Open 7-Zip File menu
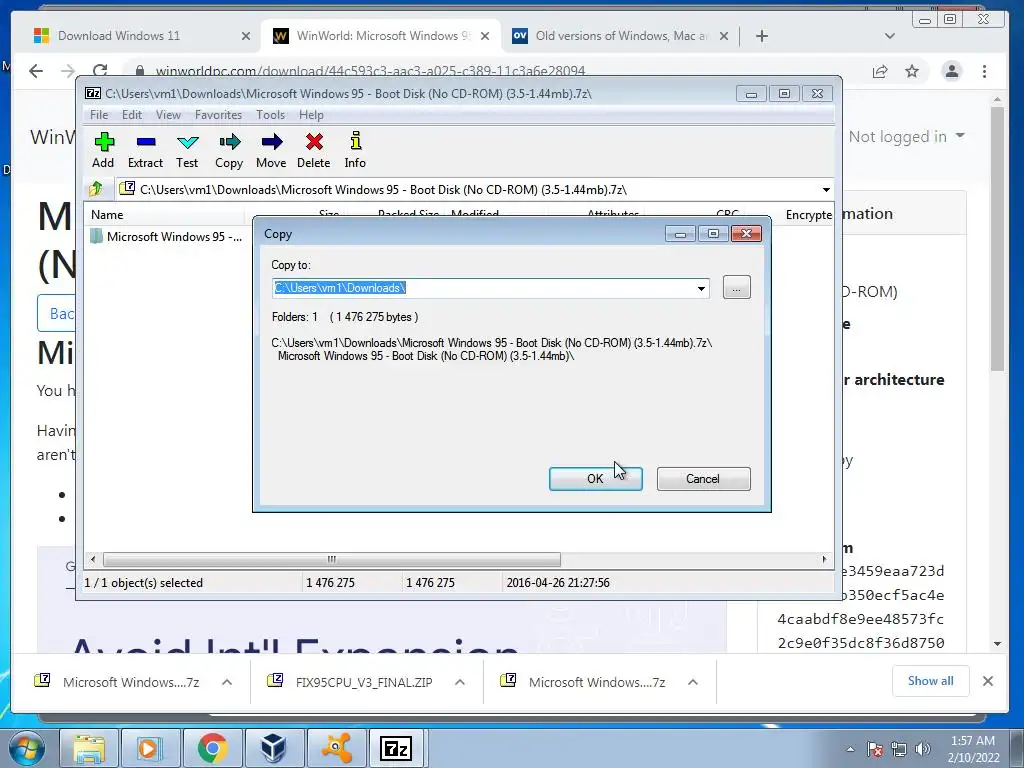The width and height of the screenshot is (1024, 768). pos(99,115)
